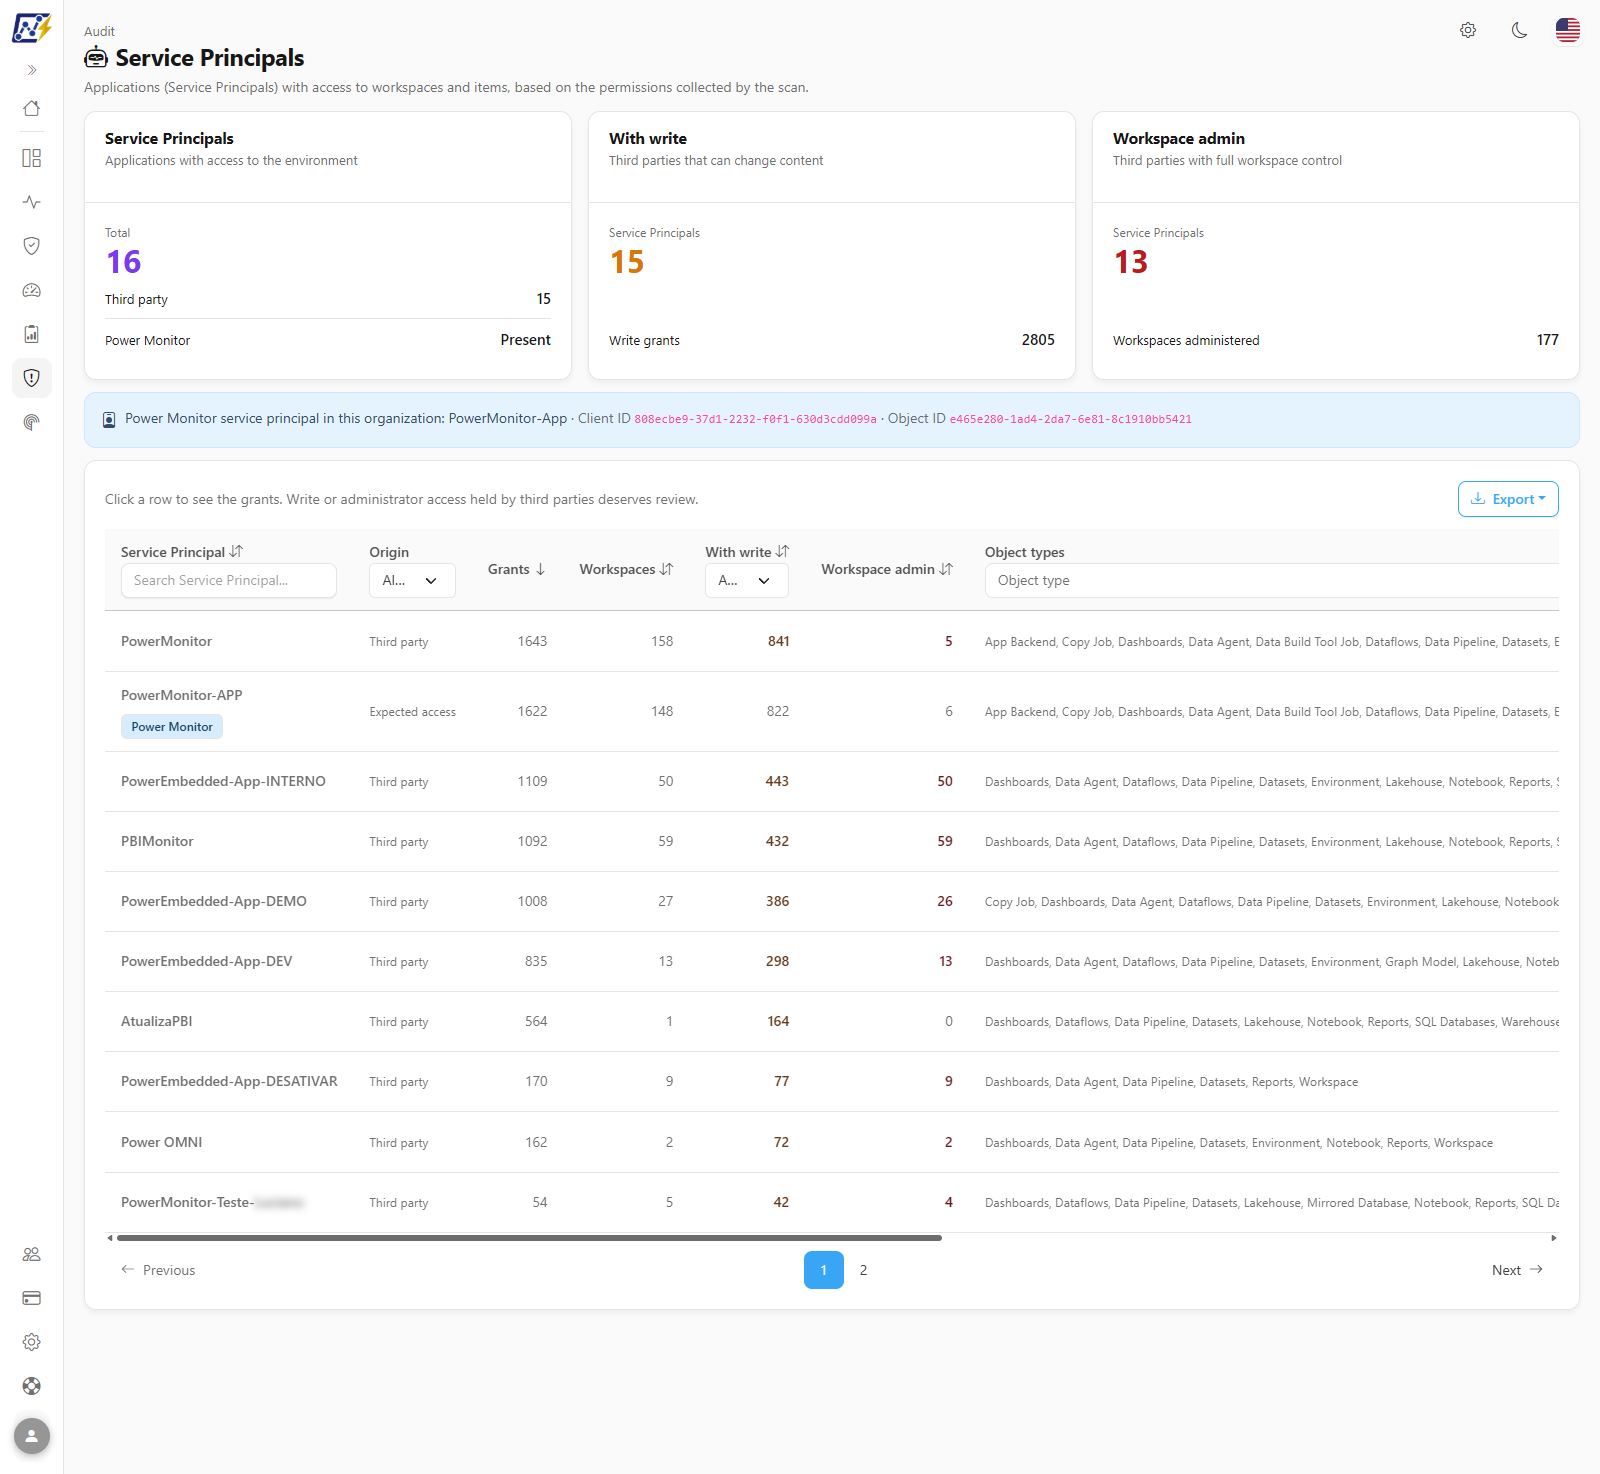Image resolution: width=1600 pixels, height=1474 pixels.
Task: Open the fingerprint icon in sidebar
Action: coord(32,422)
